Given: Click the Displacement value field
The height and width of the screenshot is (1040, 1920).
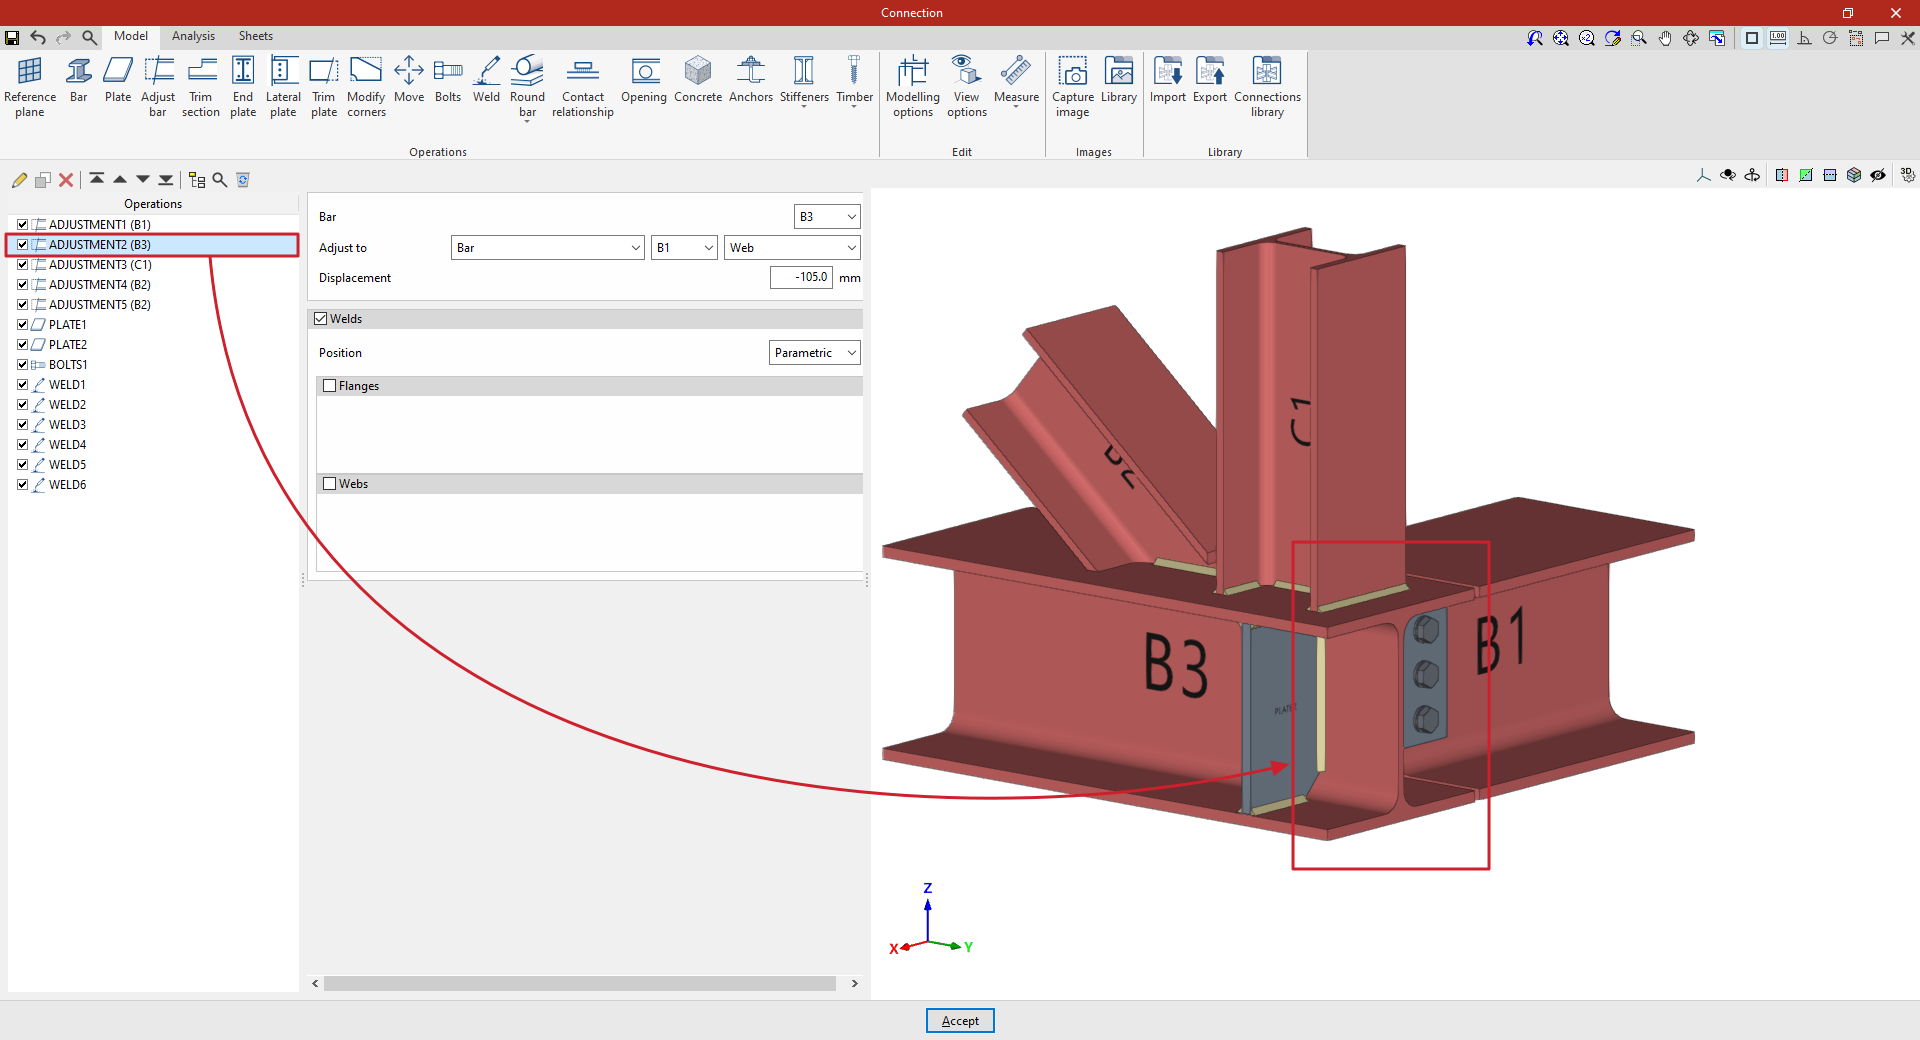Looking at the screenshot, I should coord(801,278).
